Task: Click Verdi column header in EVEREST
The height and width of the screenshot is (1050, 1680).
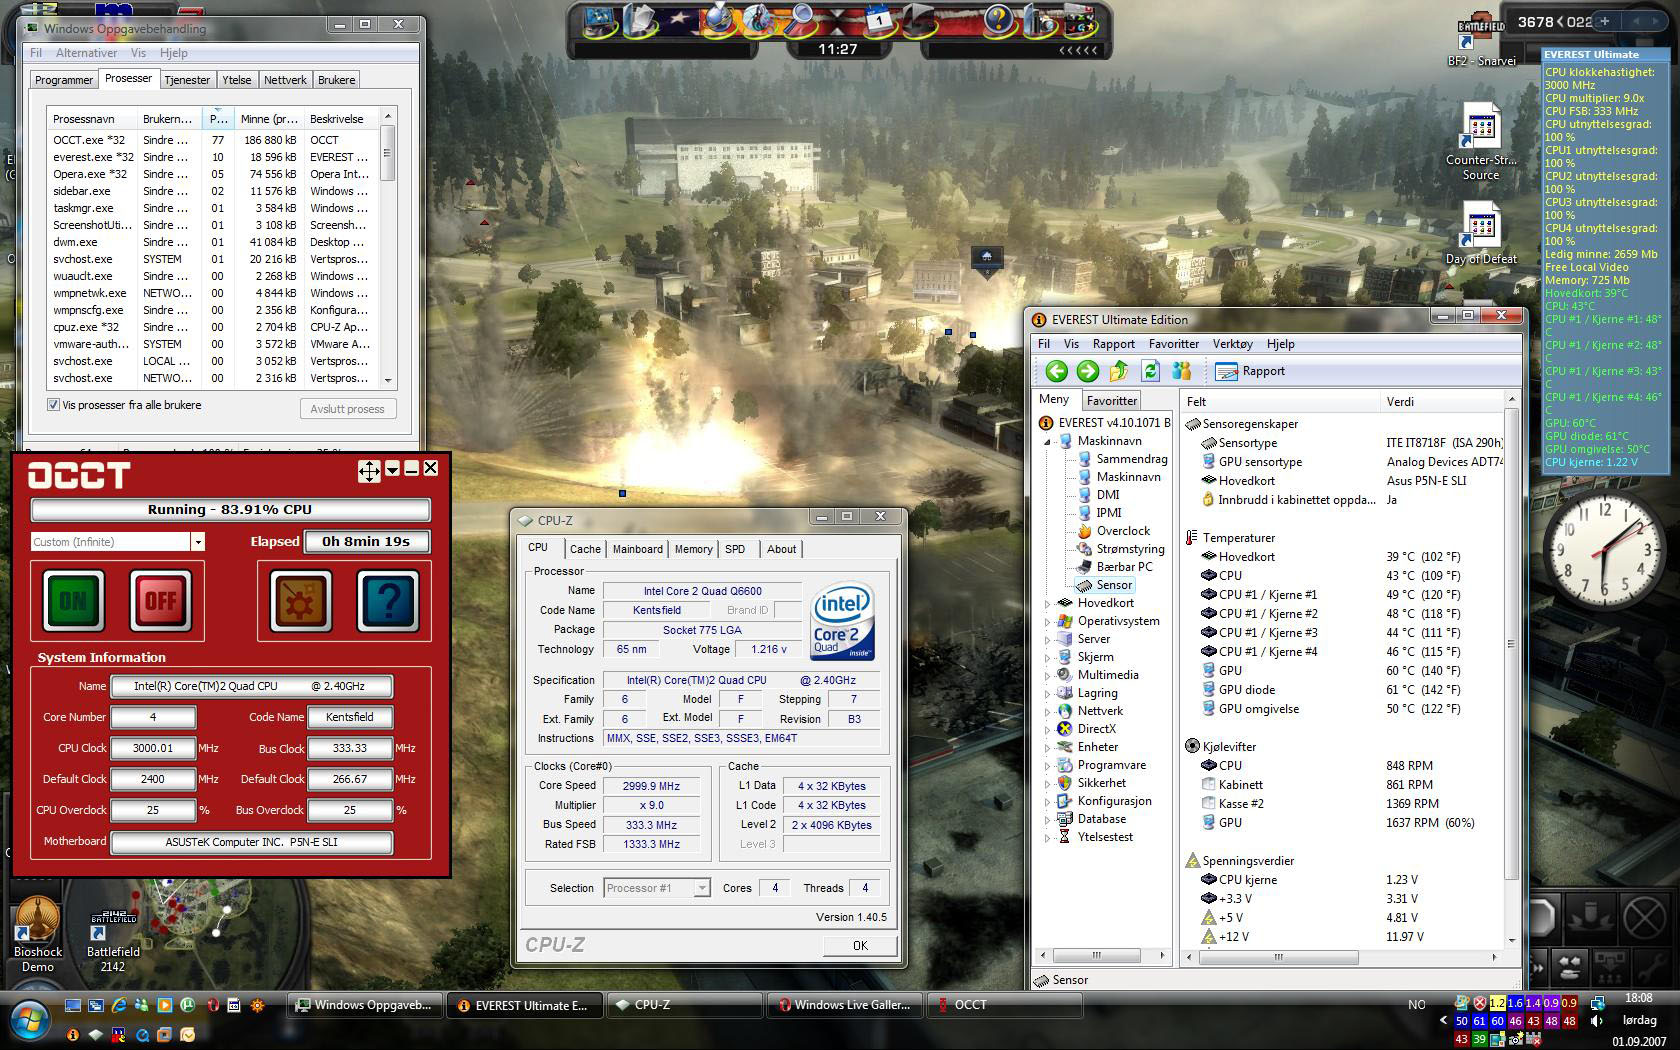Action: [1440, 402]
